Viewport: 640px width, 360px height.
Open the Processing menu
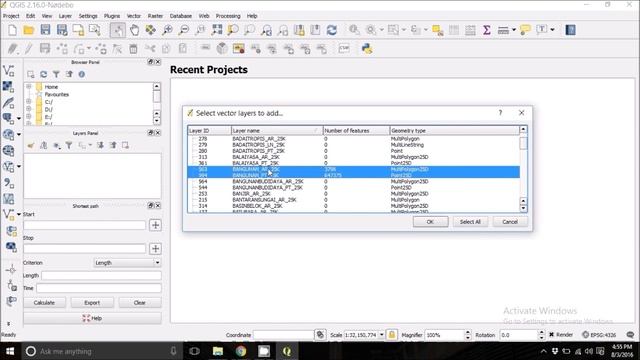click(x=228, y=16)
